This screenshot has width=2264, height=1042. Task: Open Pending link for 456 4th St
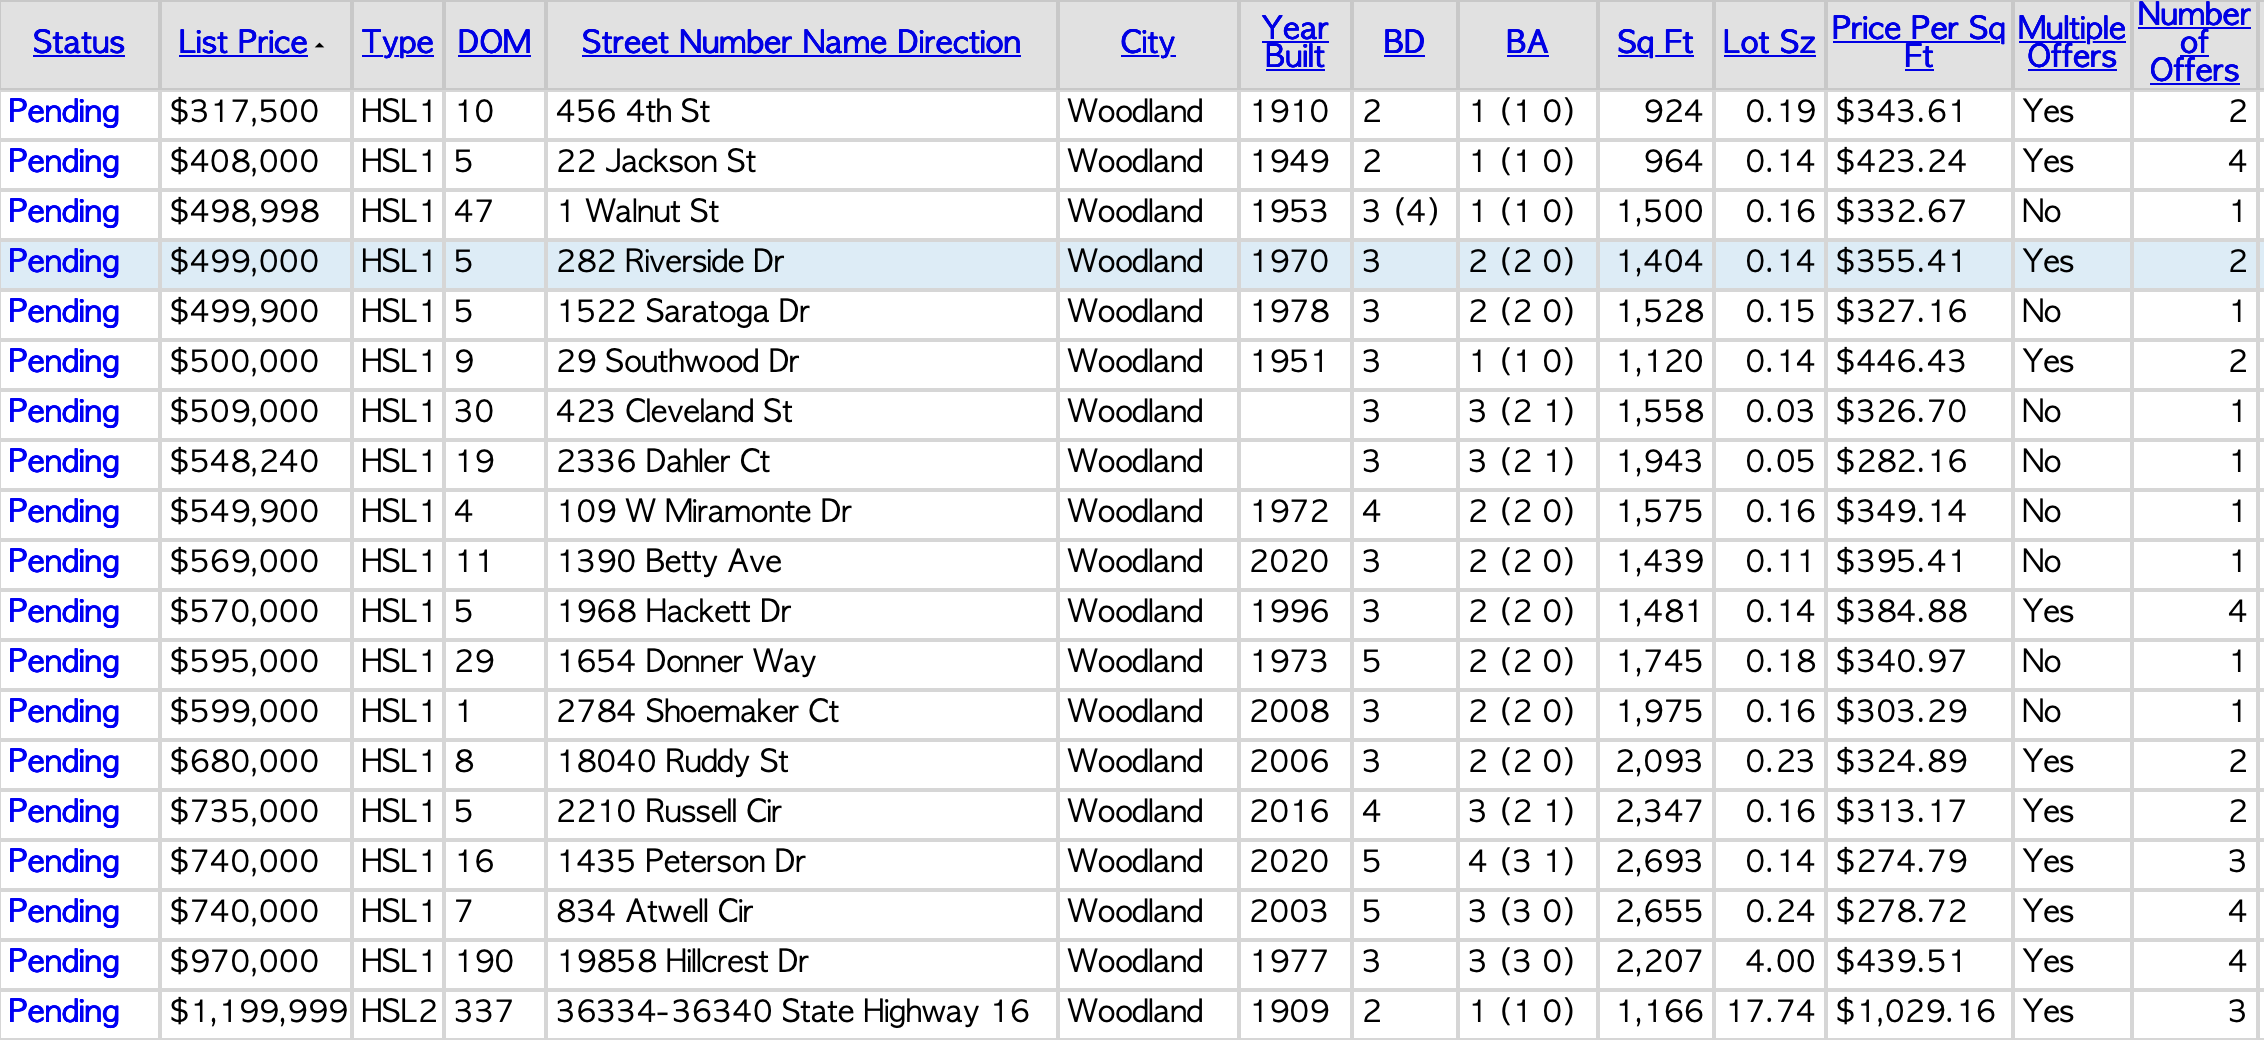(64, 112)
